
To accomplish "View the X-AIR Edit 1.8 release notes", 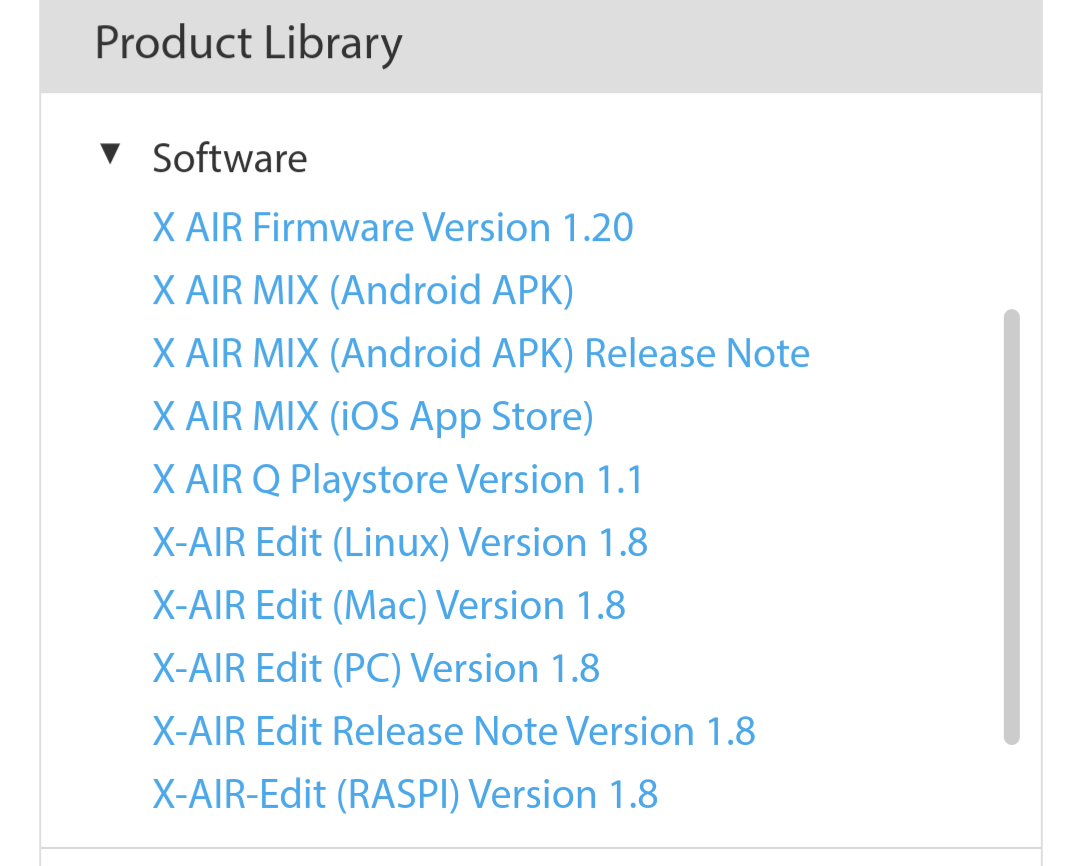I will [x=454, y=732].
